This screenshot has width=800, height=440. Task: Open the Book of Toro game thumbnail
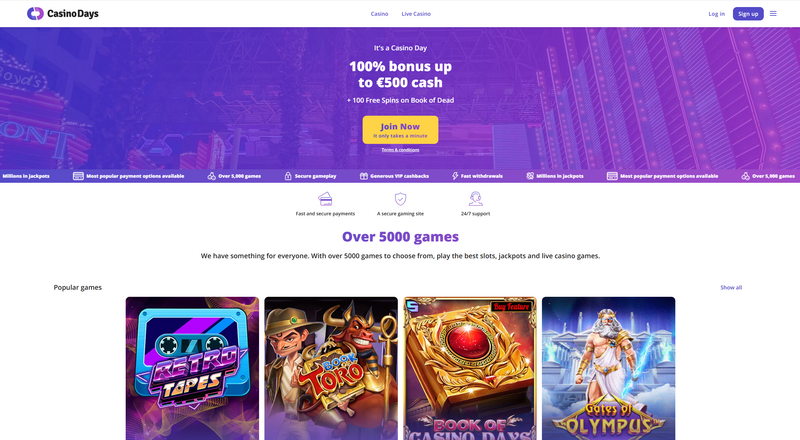pos(331,369)
